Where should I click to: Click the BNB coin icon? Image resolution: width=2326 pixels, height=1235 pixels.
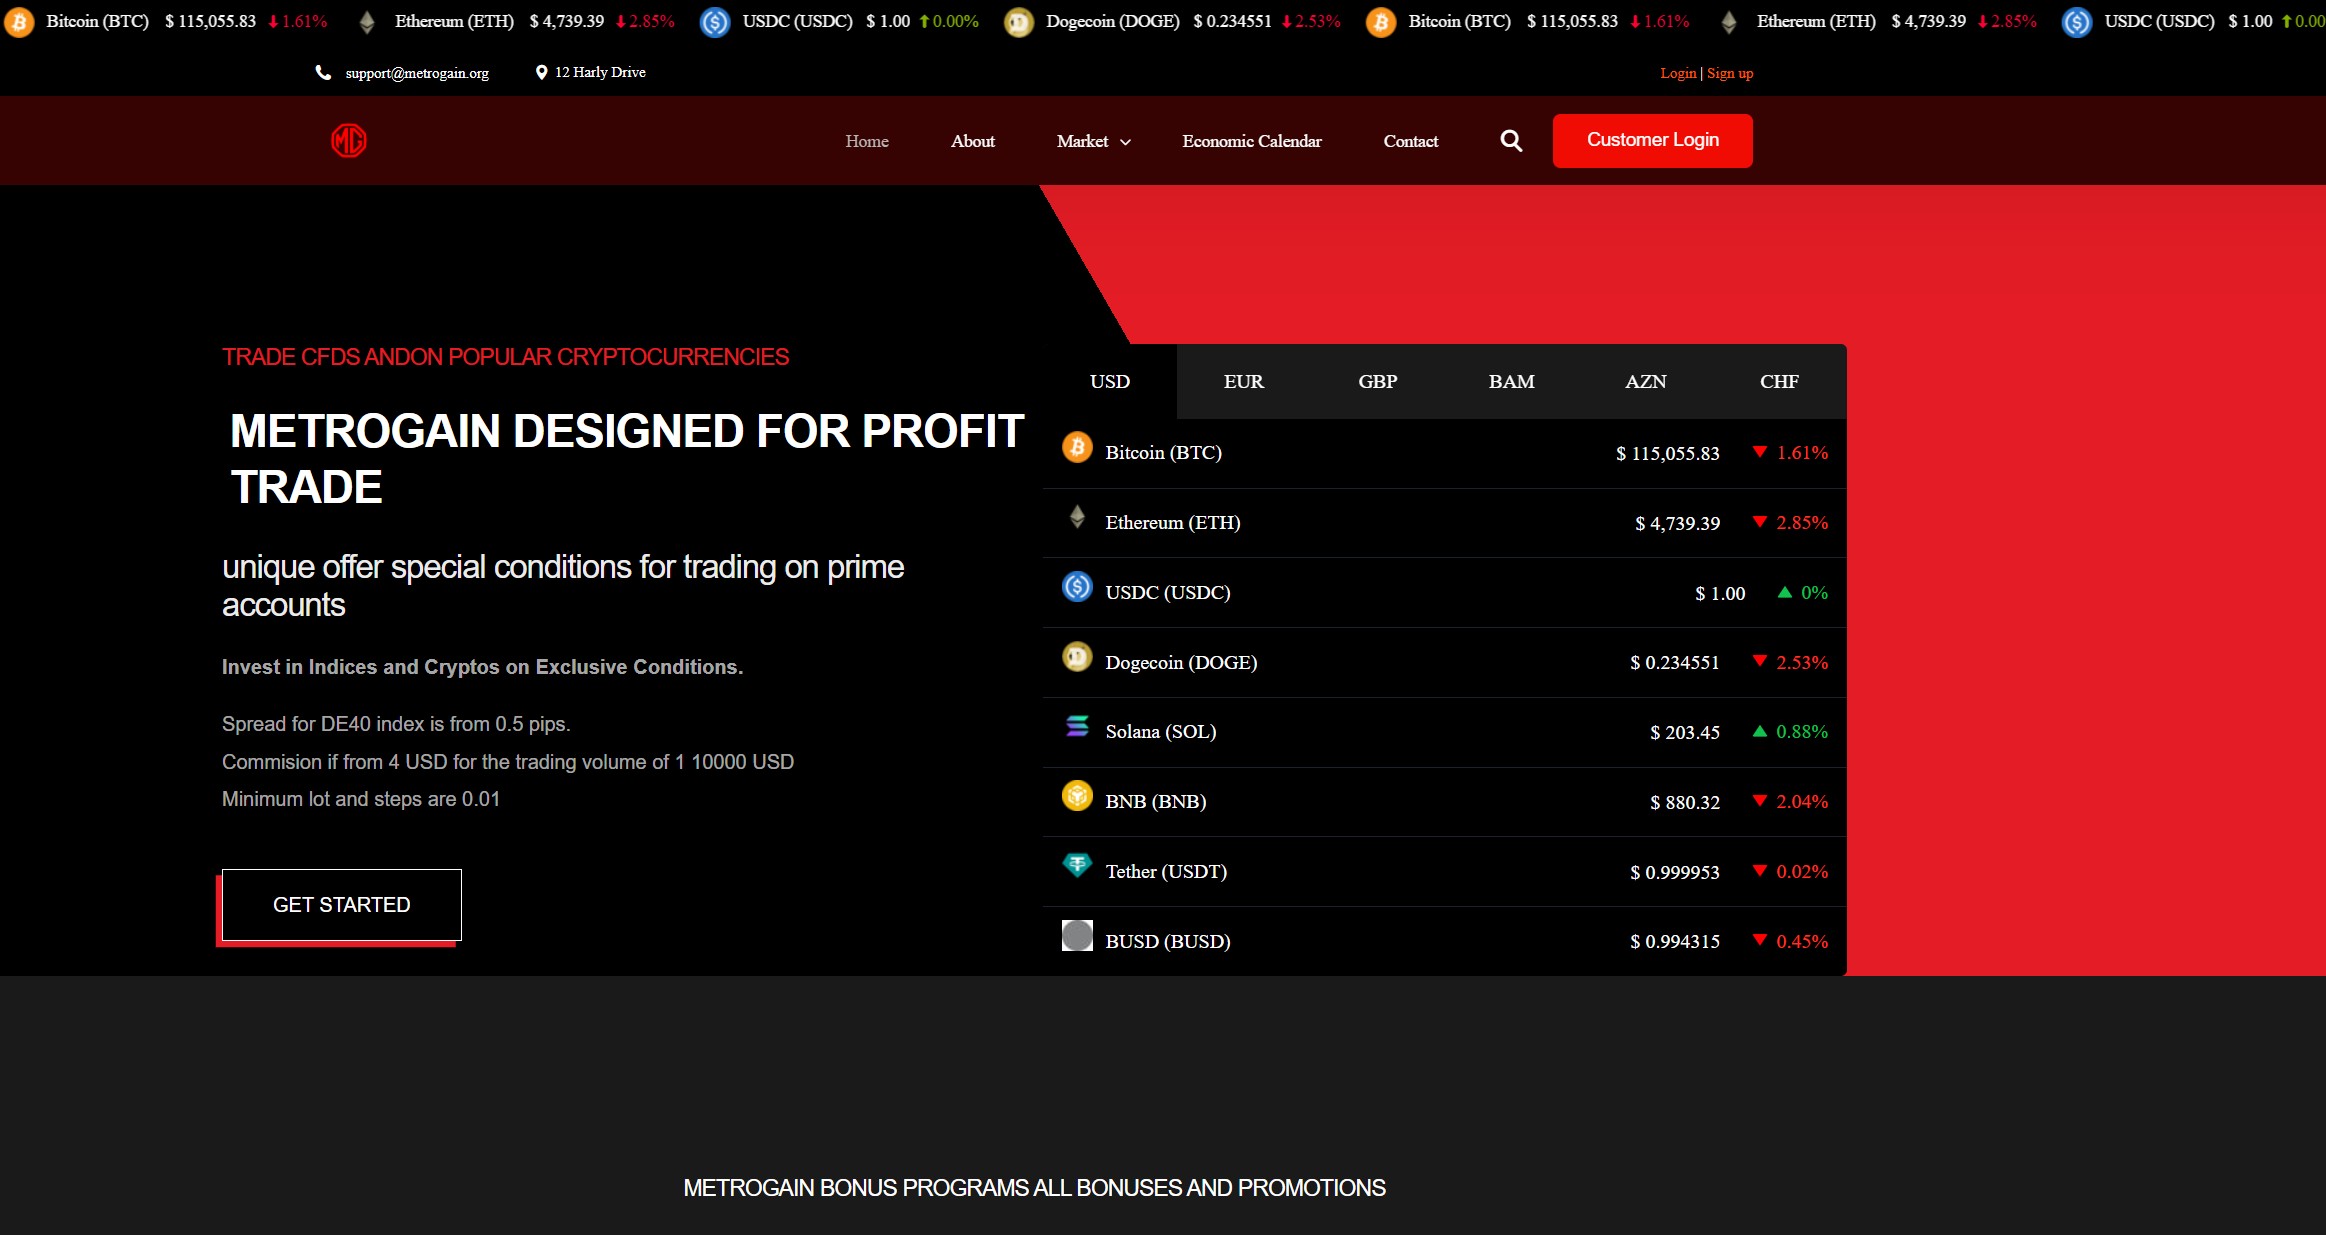coord(1077,796)
